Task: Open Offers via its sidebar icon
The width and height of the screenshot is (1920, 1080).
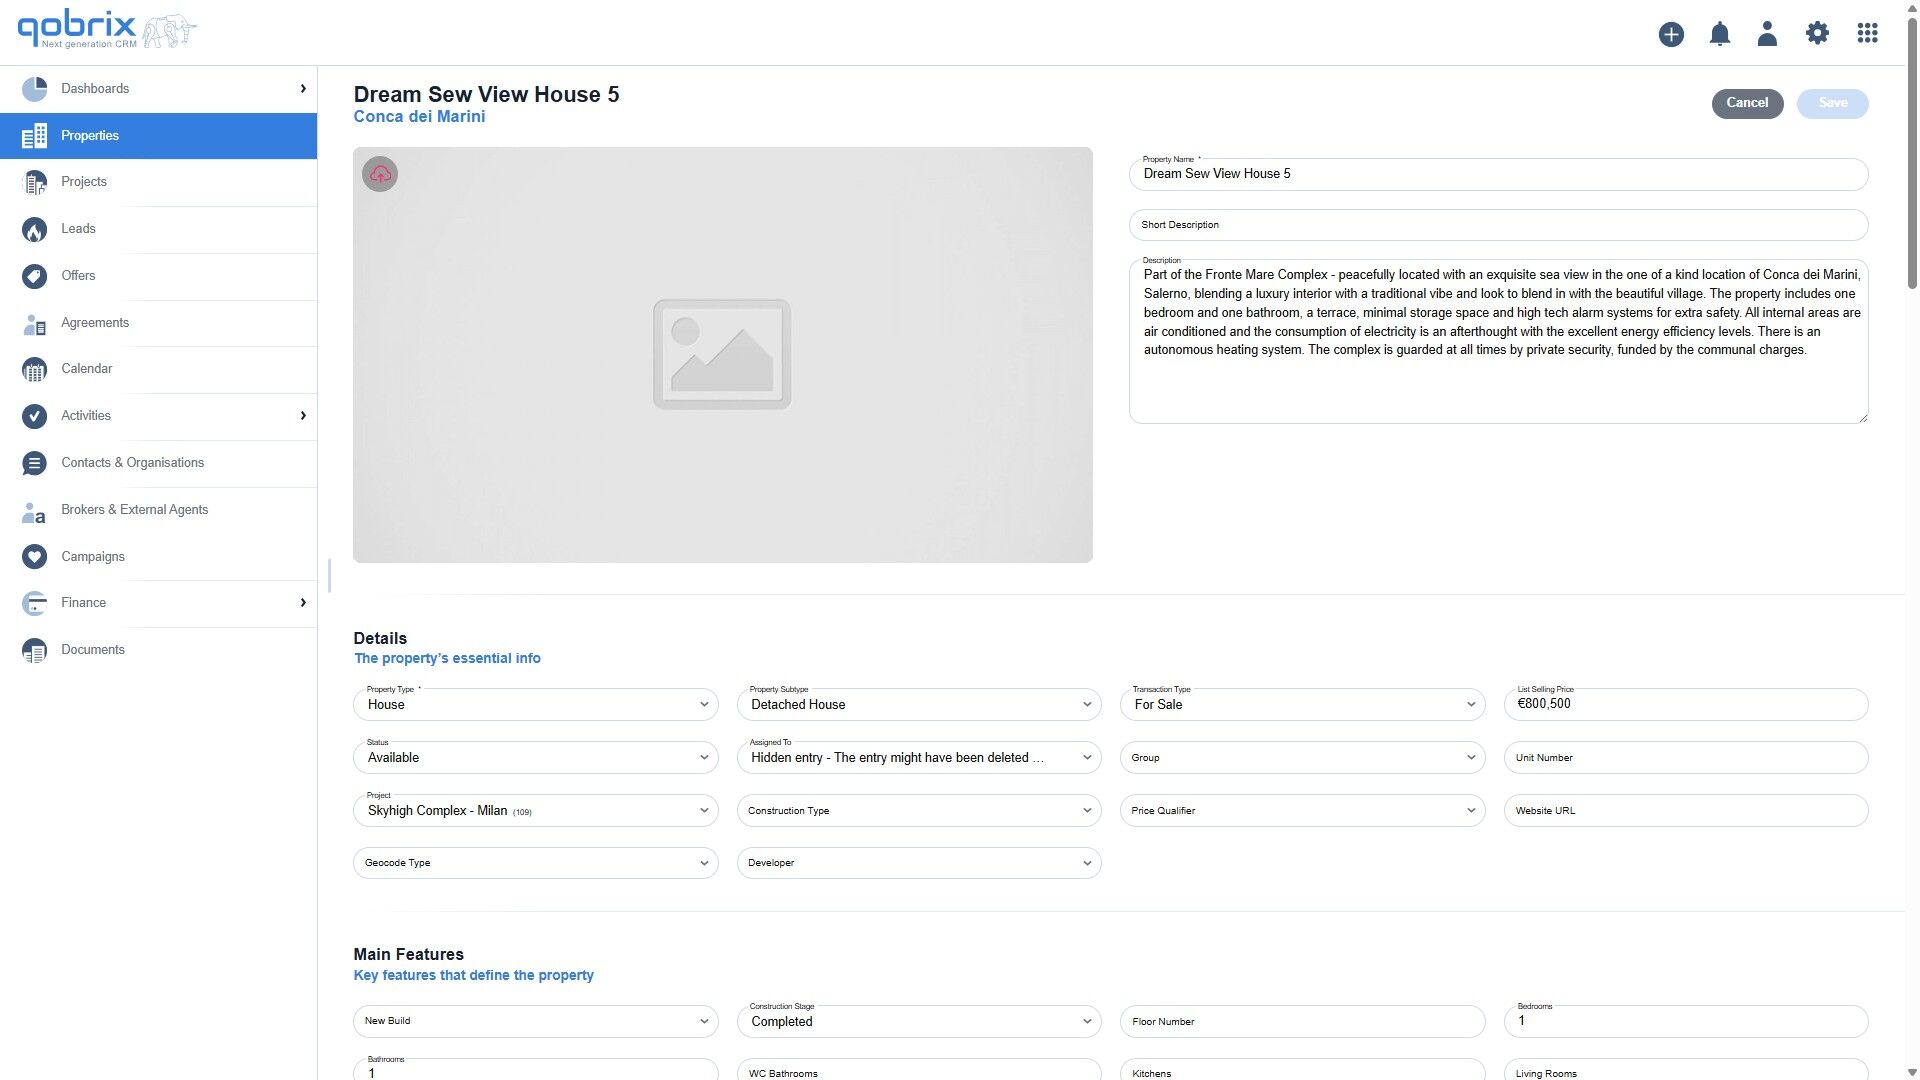Action: point(33,276)
